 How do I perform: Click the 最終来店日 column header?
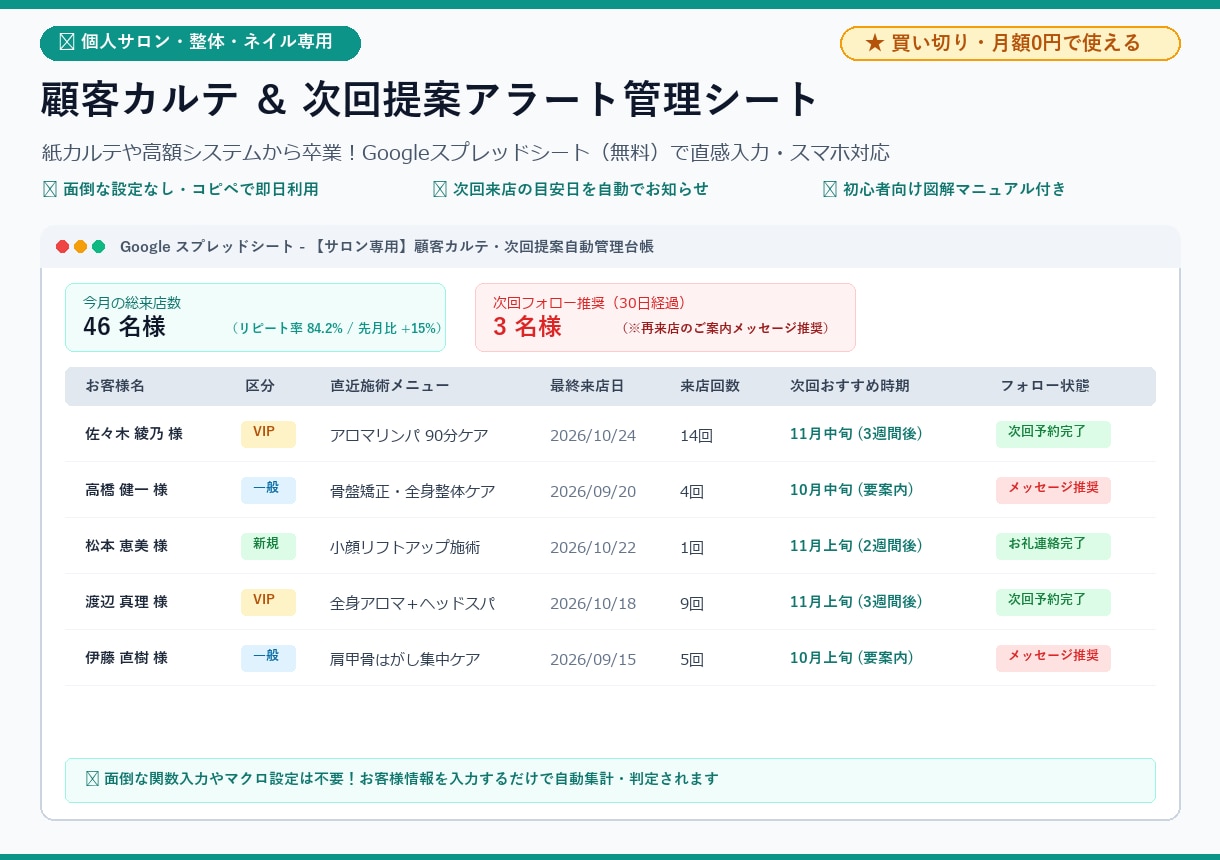(587, 386)
